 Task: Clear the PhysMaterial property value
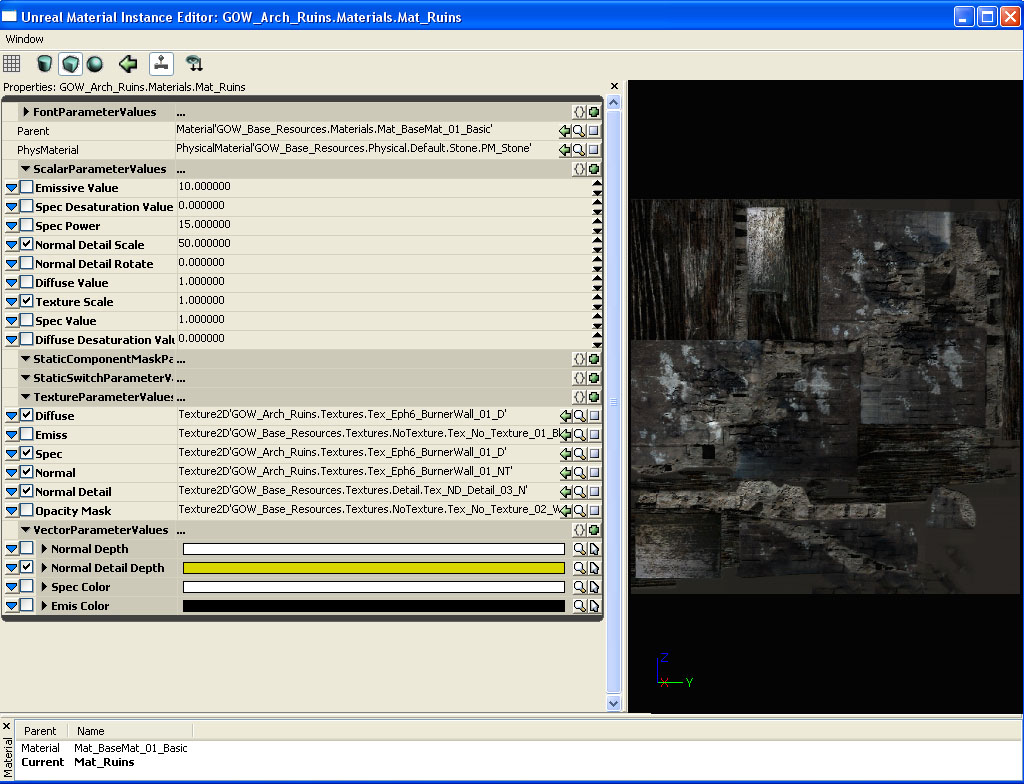[x=594, y=150]
